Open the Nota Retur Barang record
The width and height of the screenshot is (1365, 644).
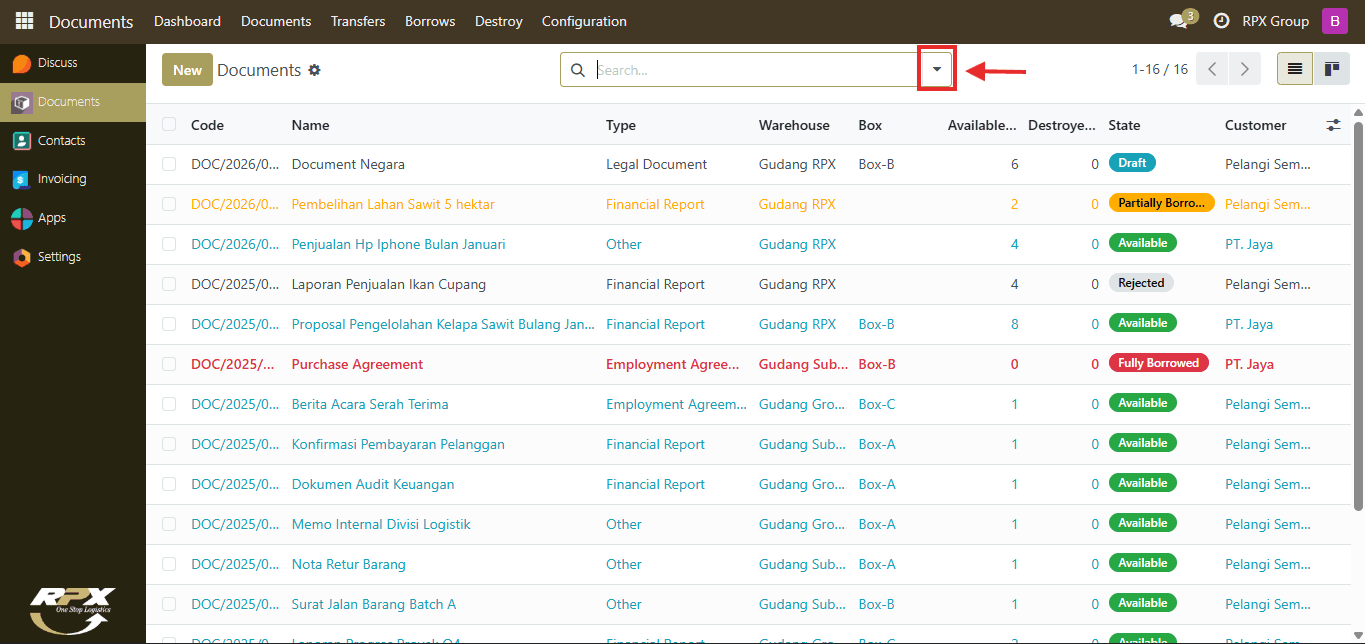click(349, 564)
